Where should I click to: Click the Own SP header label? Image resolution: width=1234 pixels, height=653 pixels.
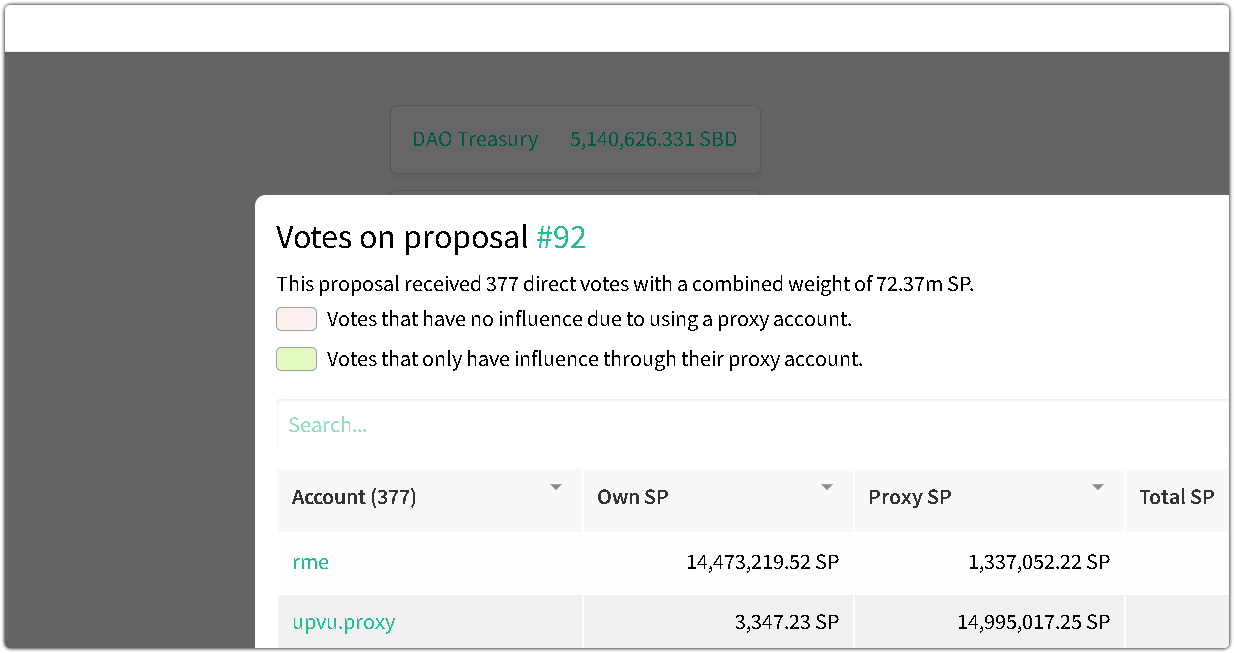[633, 497]
